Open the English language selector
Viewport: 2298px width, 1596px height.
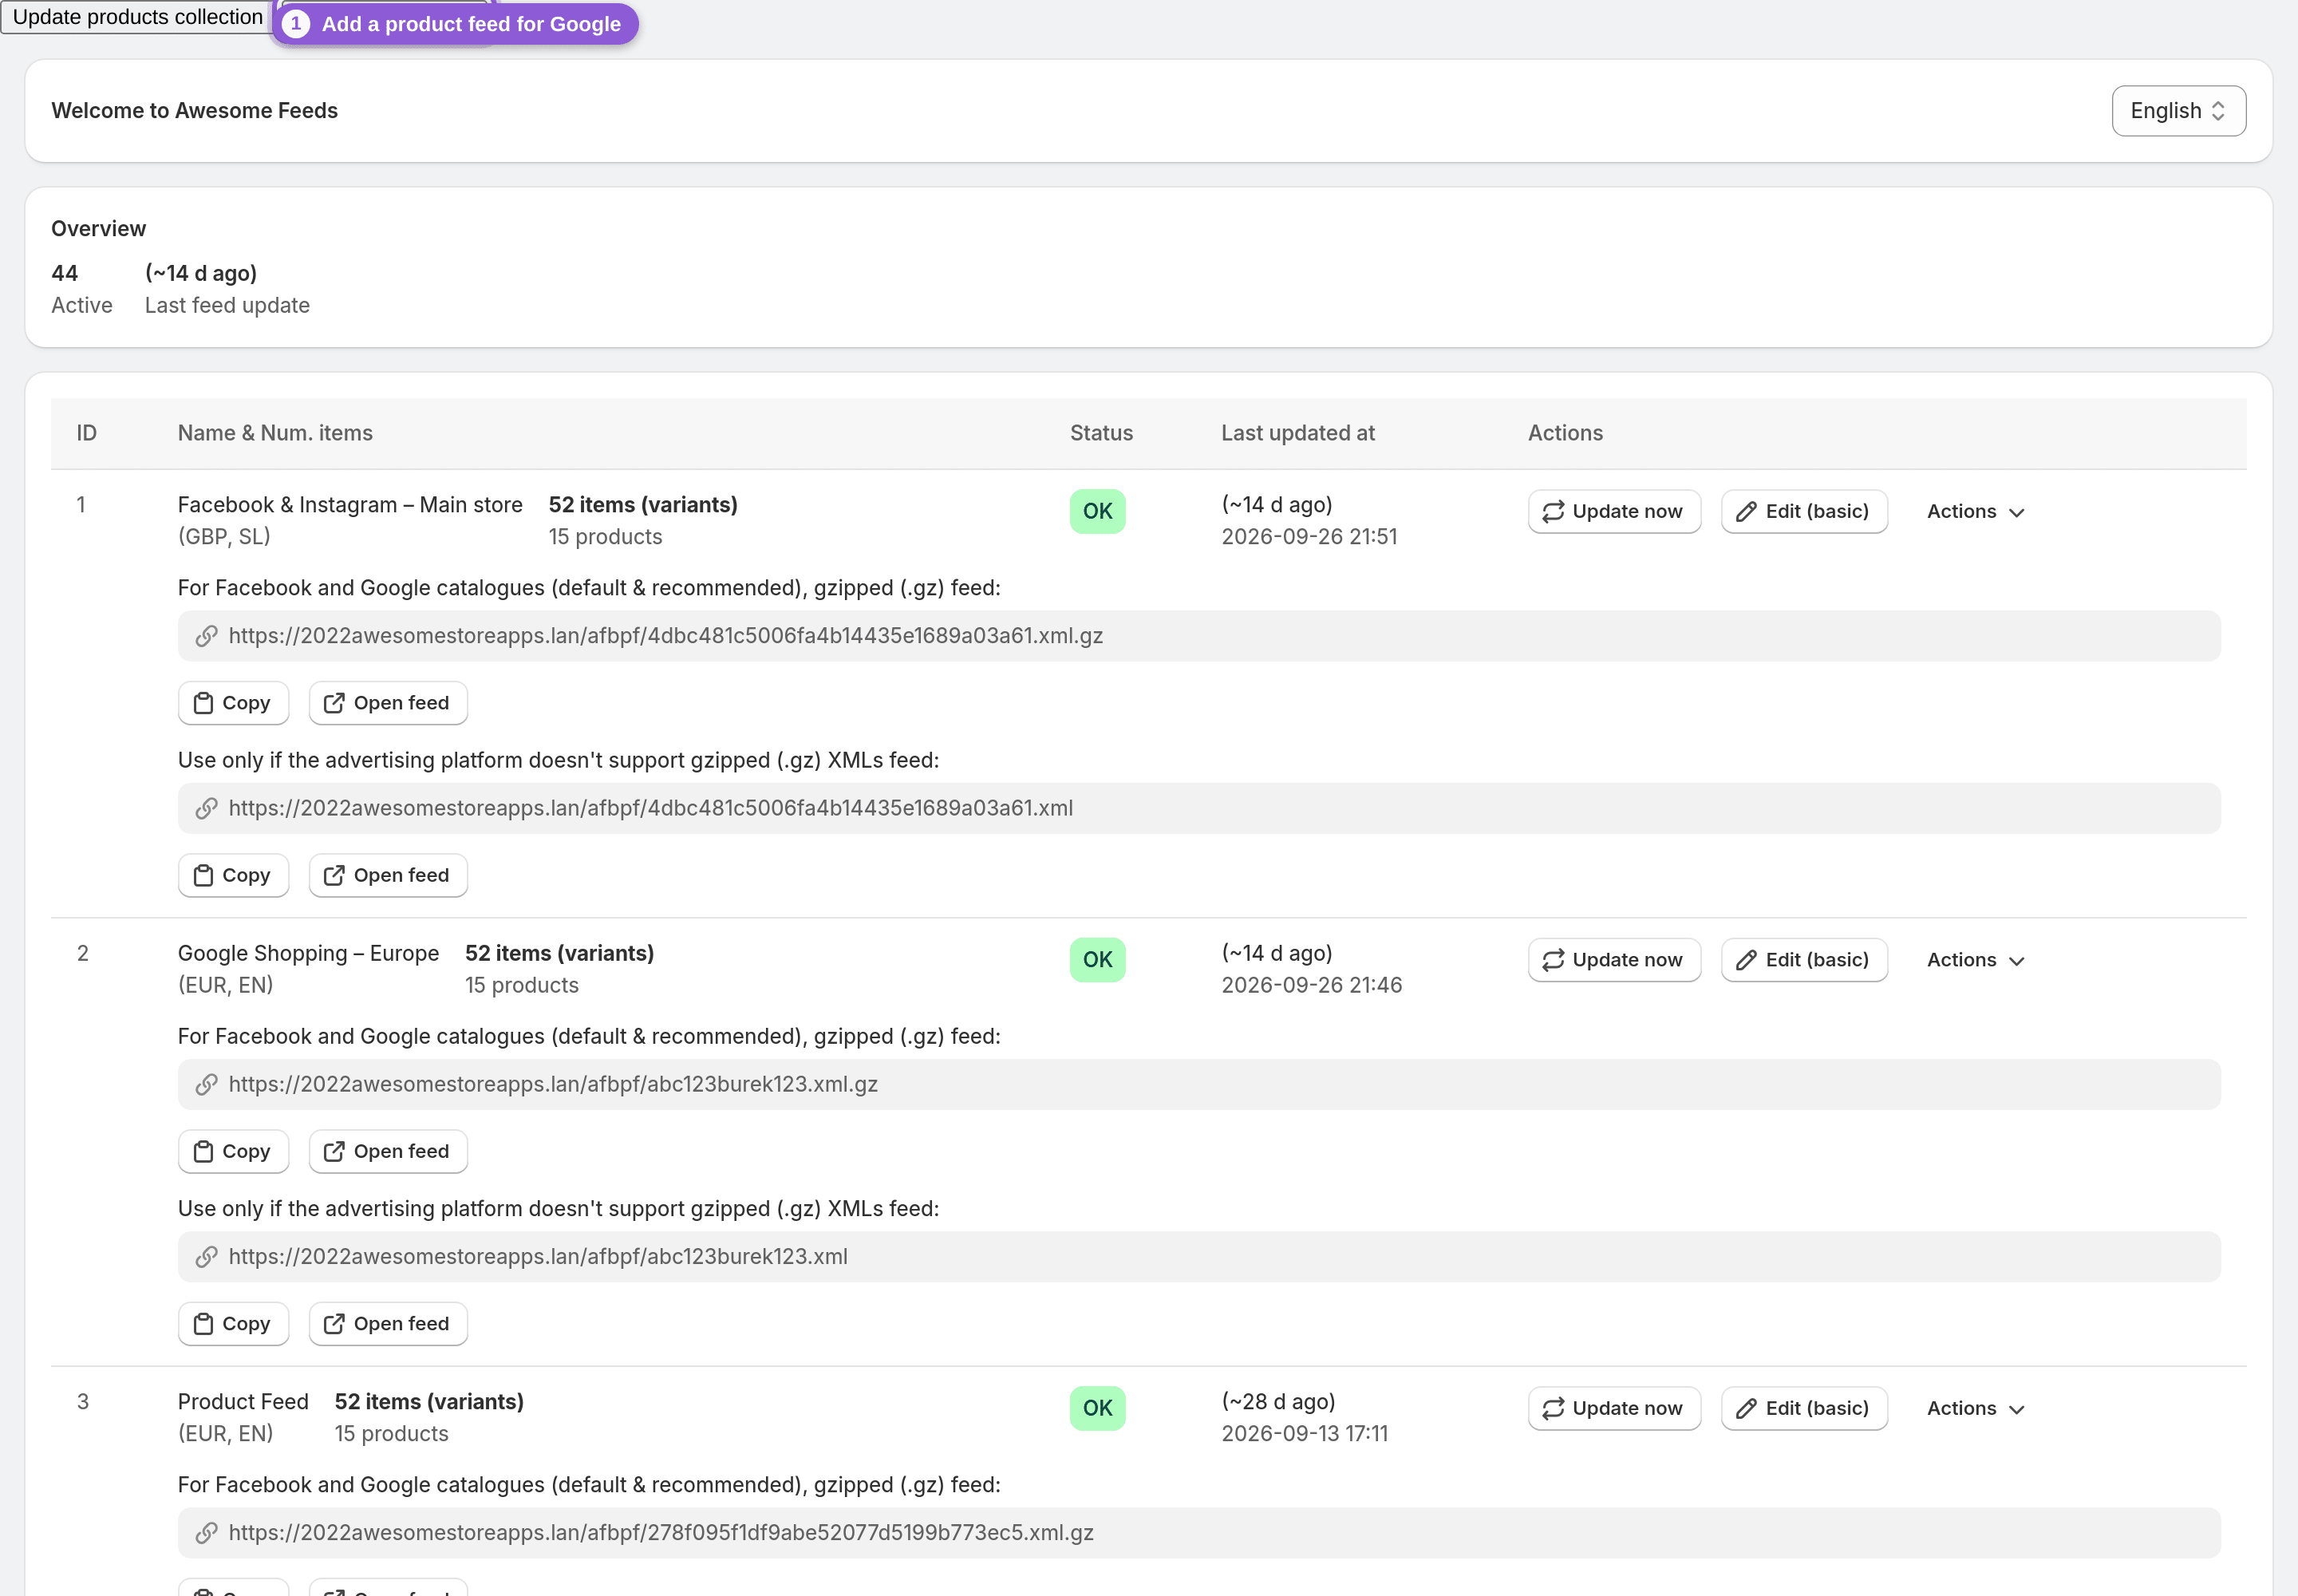2178,111
